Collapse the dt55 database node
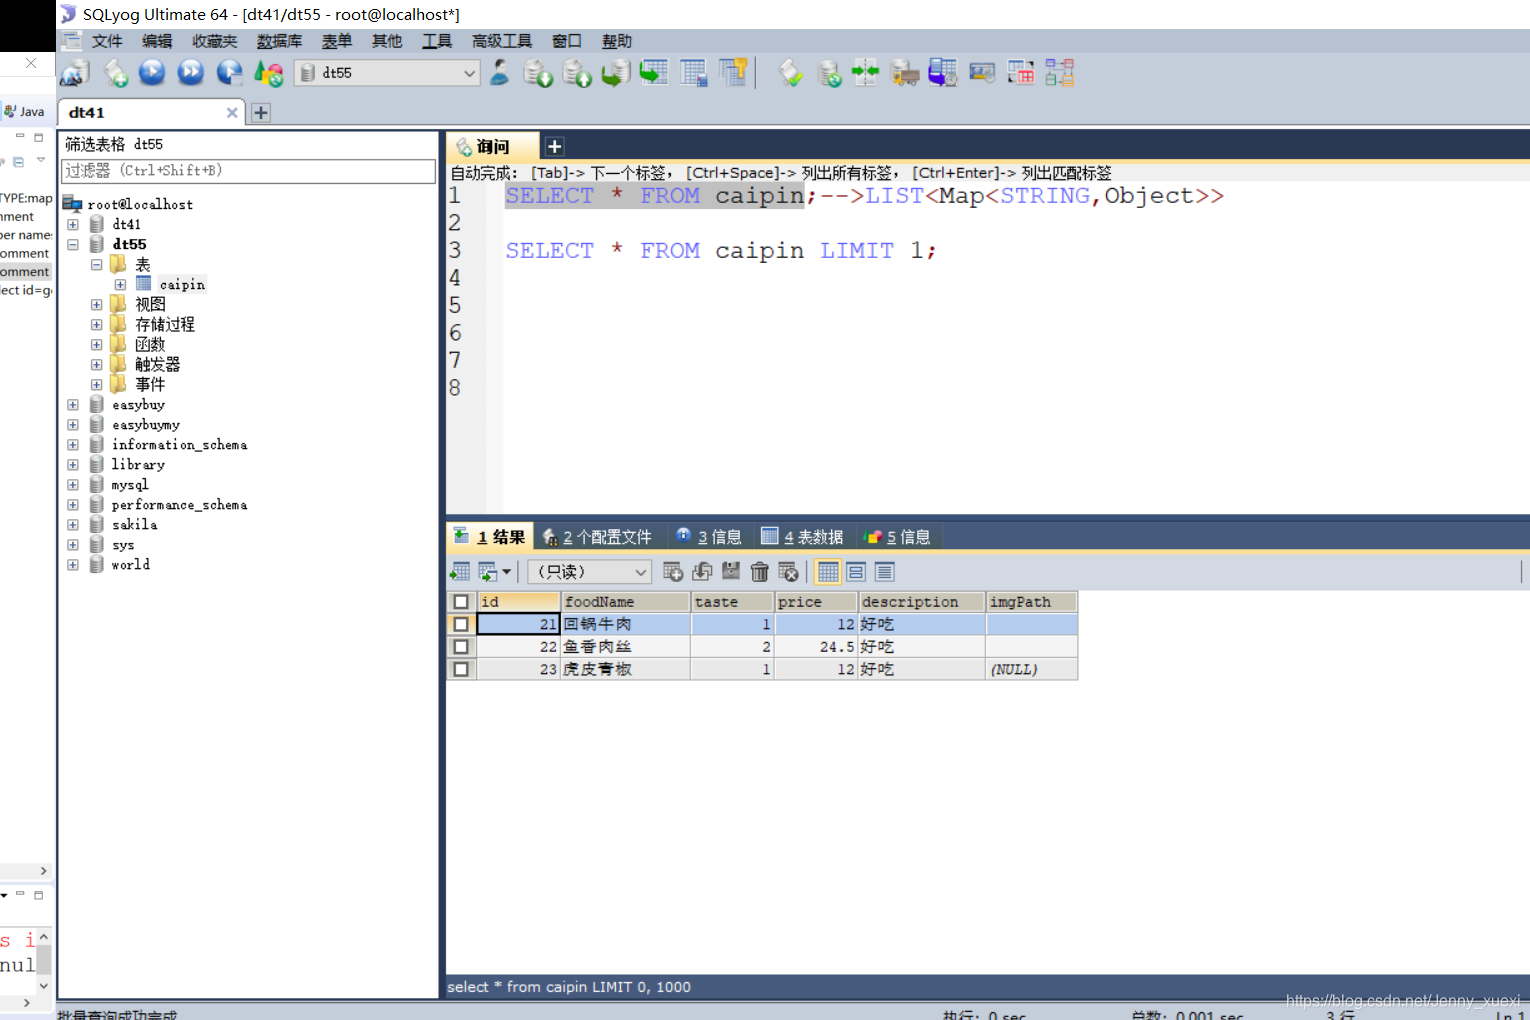This screenshot has width=1530, height=1020. [73, 244]
